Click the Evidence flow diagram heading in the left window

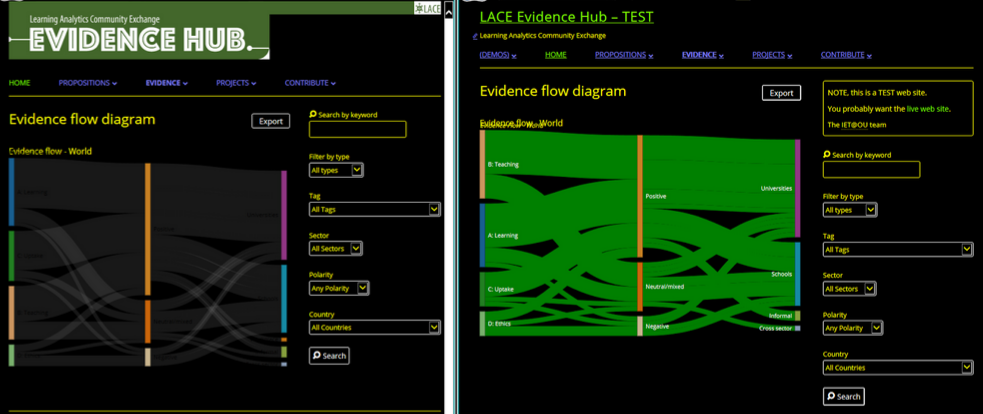(x=82, y=119)
